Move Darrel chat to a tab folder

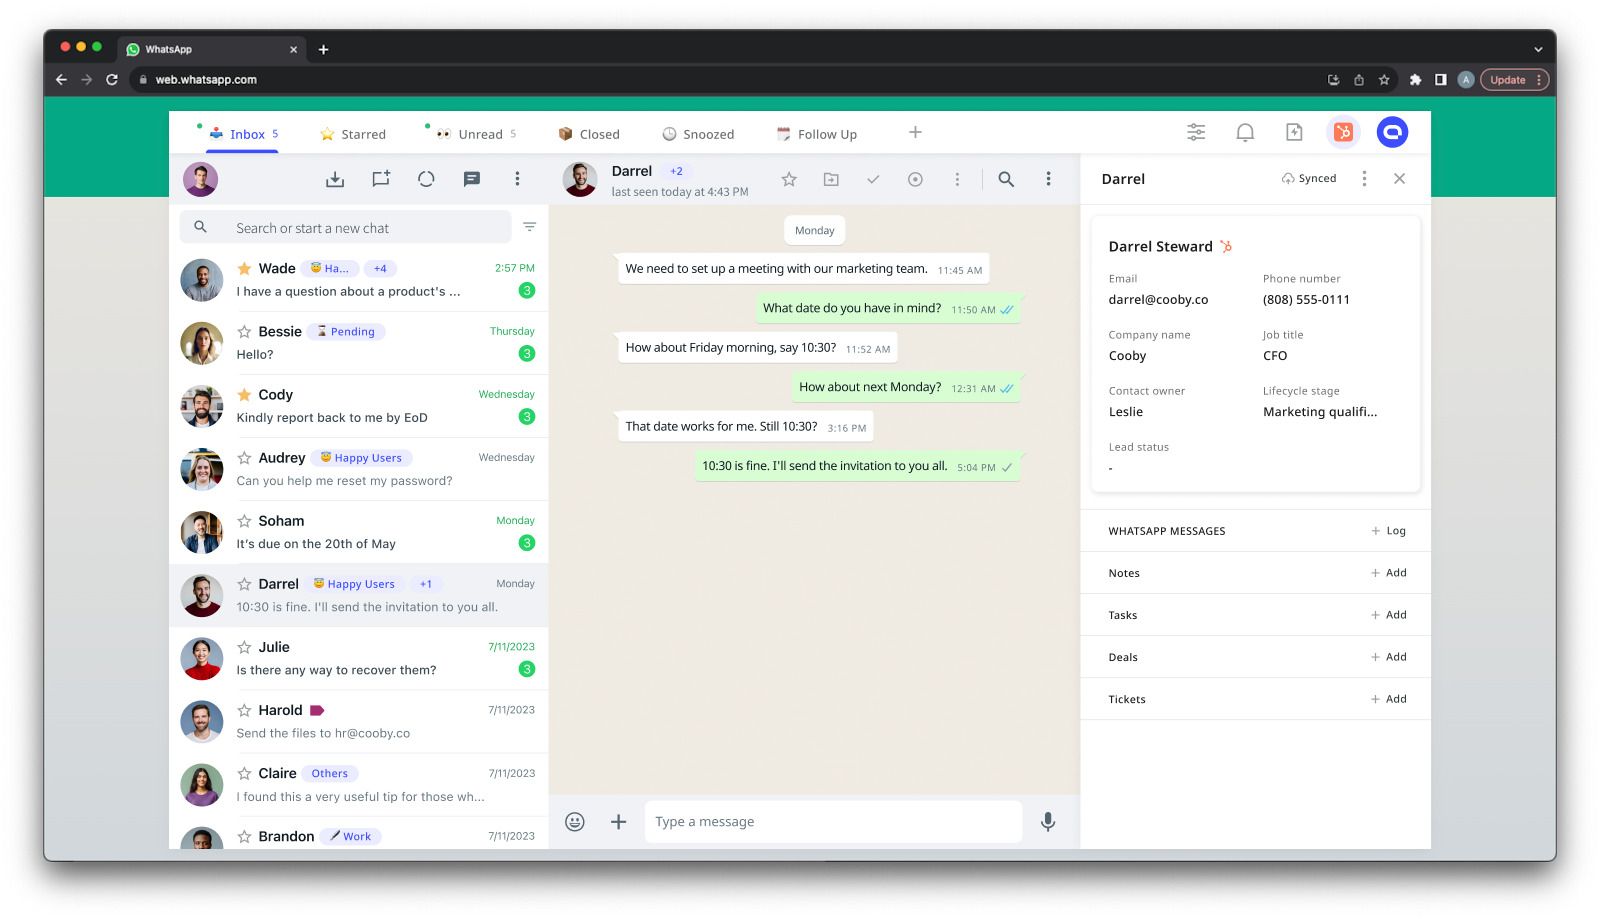[x=831, y=179]
